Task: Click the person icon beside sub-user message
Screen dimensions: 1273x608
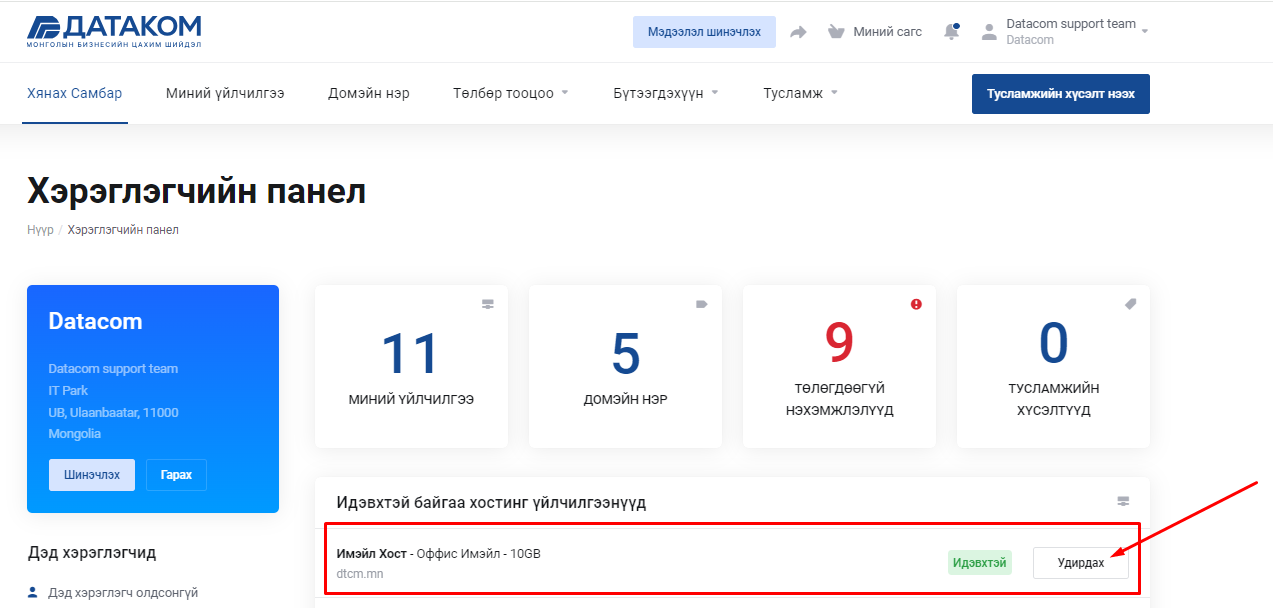Action: (34, 592)
